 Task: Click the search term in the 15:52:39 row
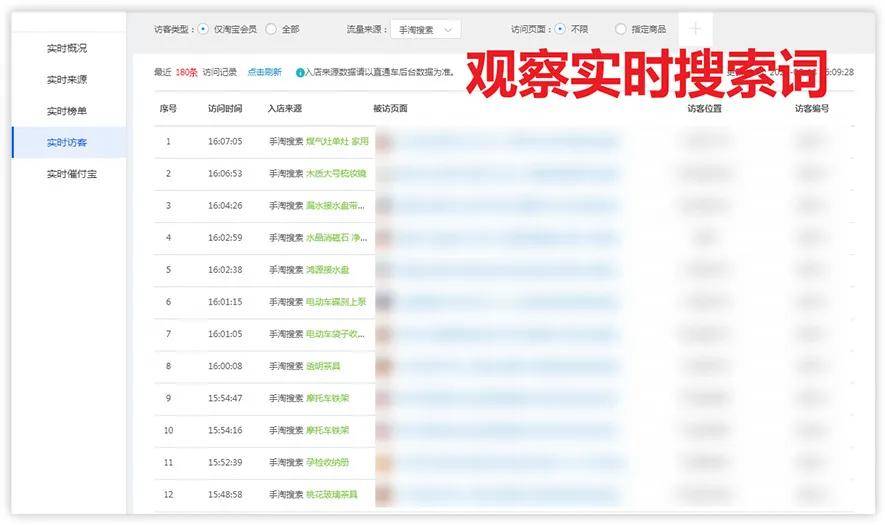[x=327, y=463]
